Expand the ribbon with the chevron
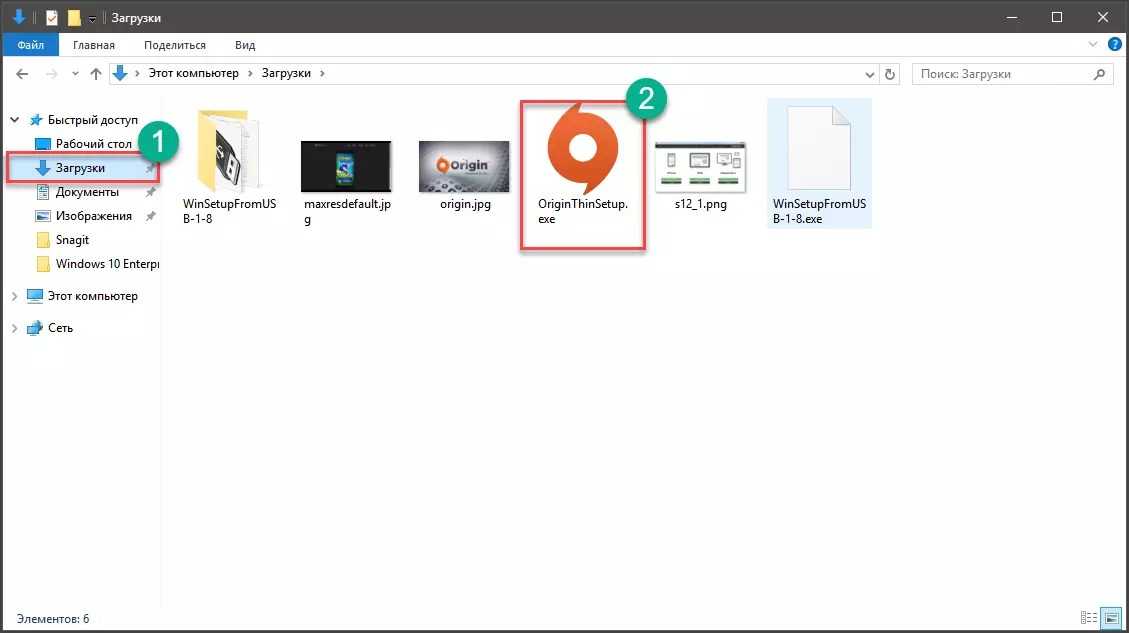1129x633 pixels. [x=1093, y=45]
